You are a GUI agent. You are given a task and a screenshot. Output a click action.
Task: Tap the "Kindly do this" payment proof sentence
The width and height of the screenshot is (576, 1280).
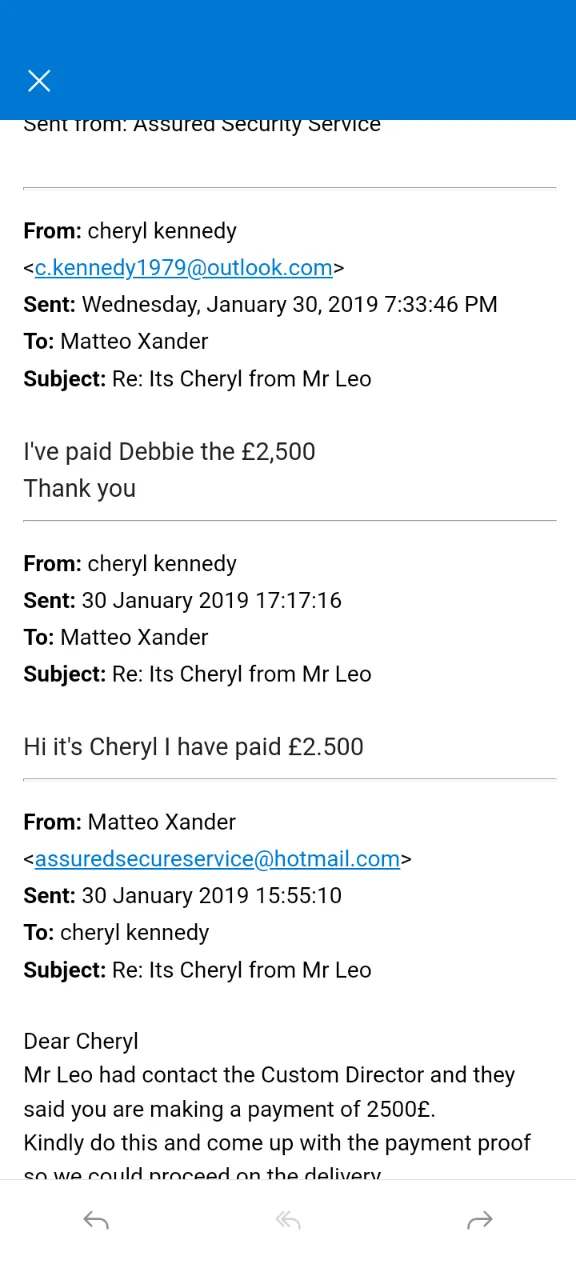(277, 1143)
